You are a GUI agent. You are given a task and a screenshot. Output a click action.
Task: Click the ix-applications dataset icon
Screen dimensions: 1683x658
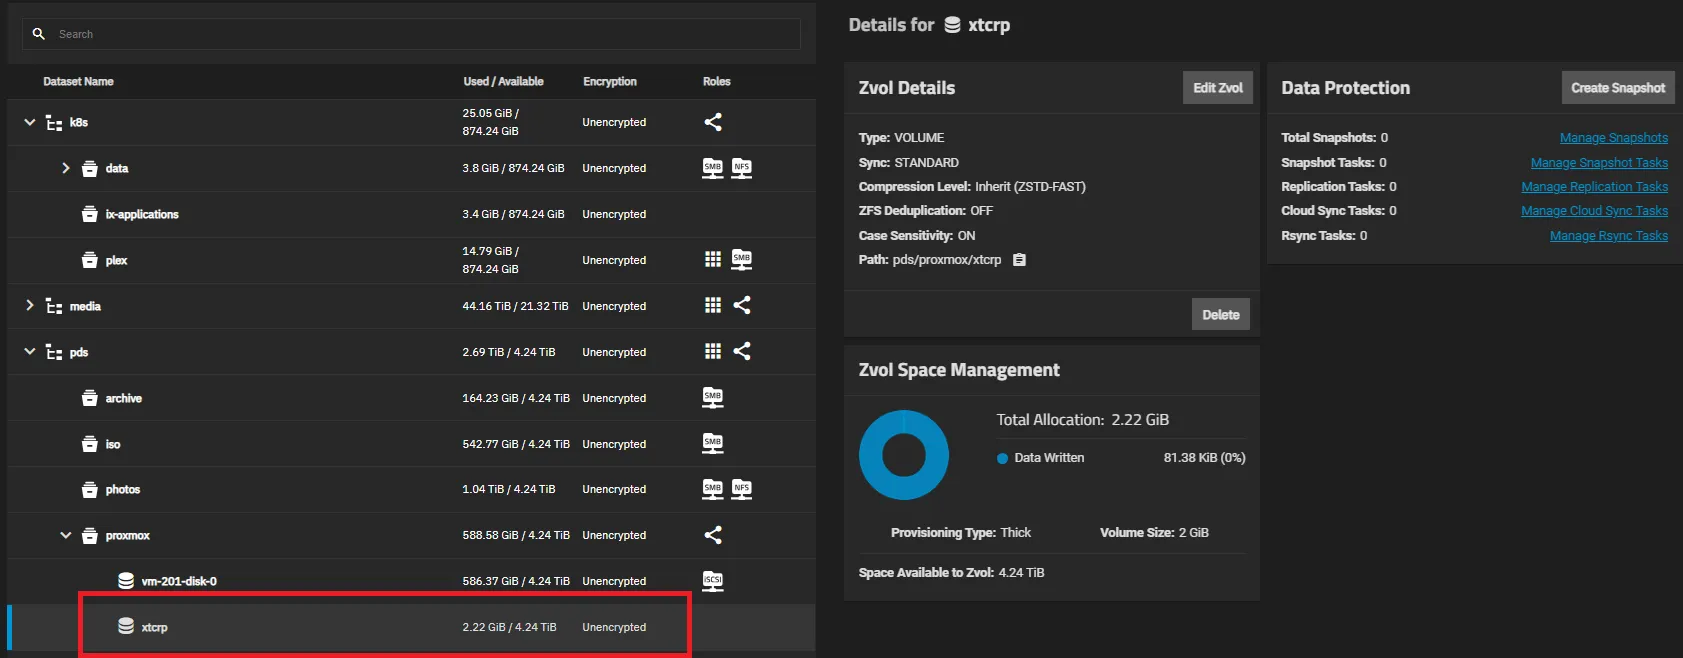point(90,215)
